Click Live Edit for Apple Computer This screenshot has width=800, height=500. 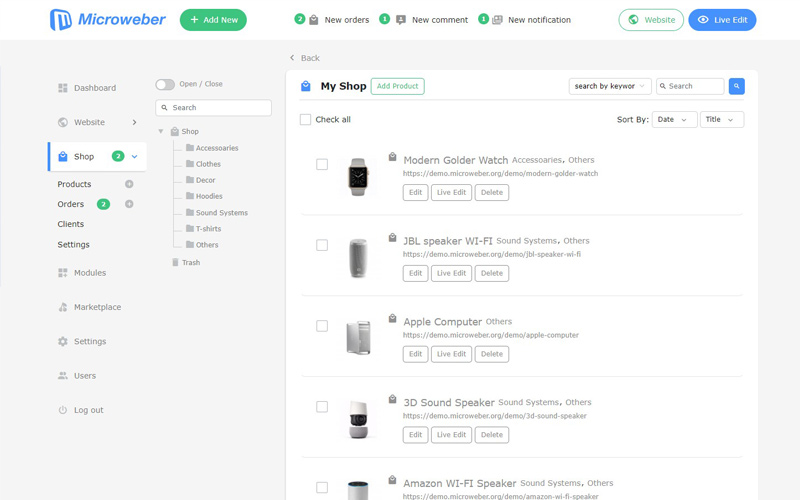[451, 354]
